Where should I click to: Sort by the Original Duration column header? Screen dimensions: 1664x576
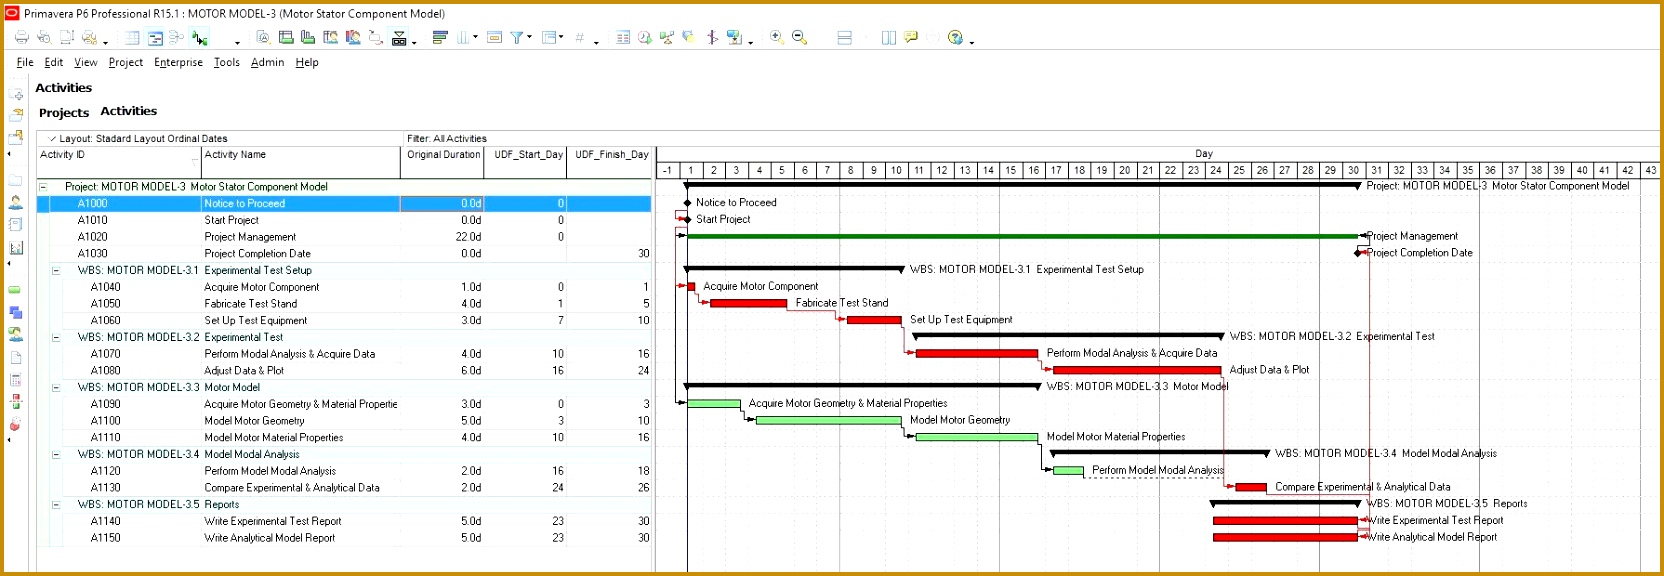443,155
